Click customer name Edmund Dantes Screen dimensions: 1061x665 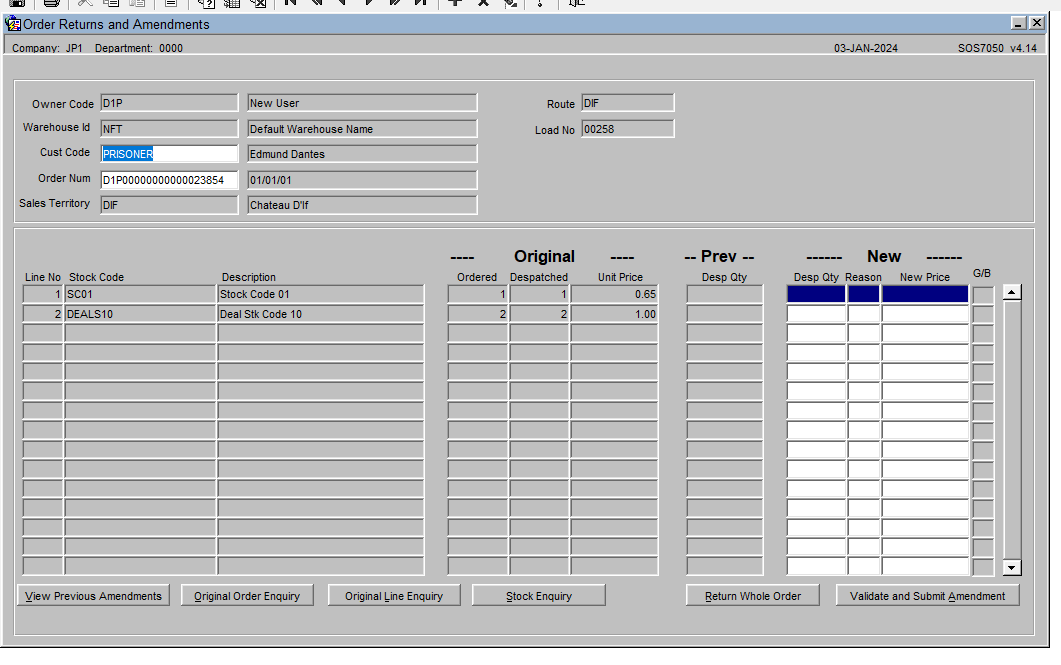pos(362,154)
